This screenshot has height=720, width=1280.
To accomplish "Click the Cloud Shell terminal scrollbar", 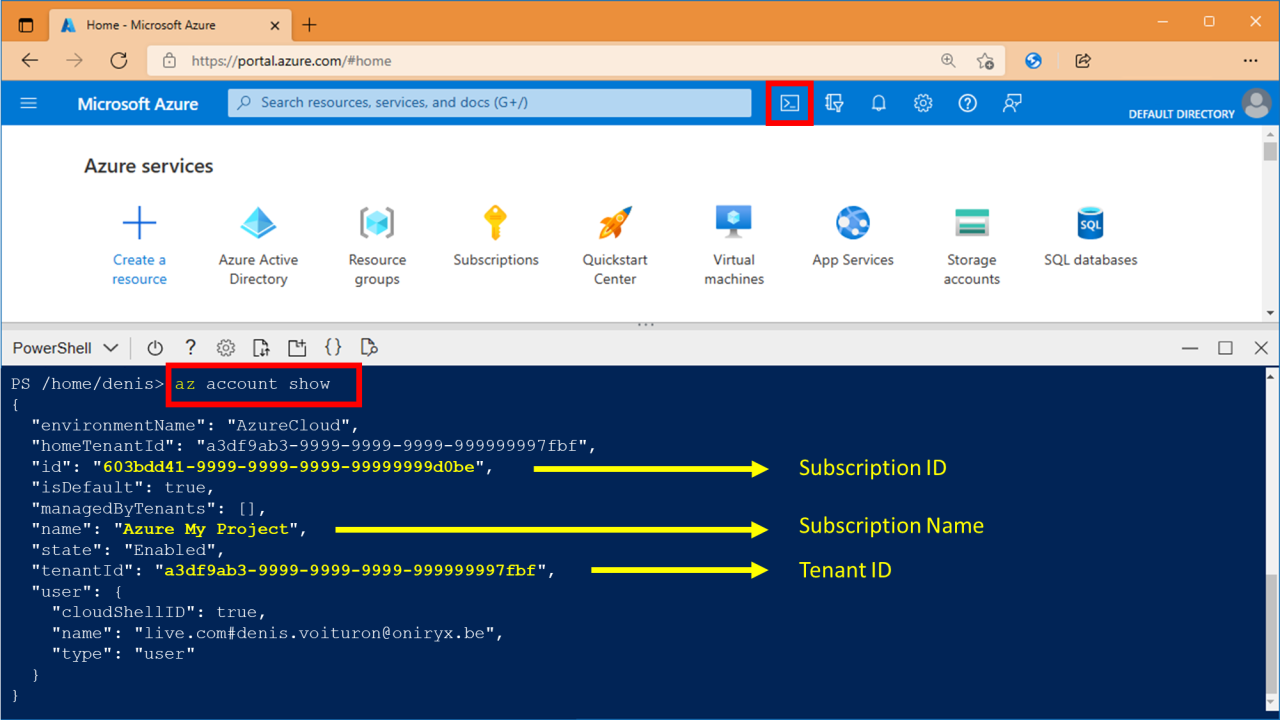I will pyautogui.click(x=1271, y=541).
